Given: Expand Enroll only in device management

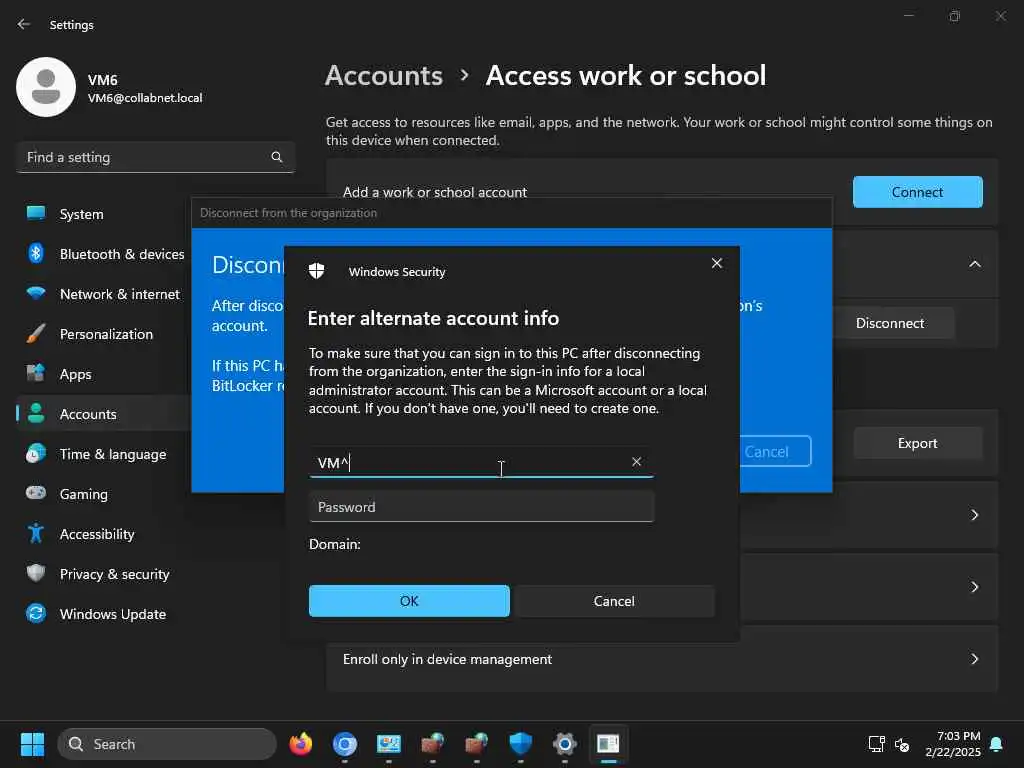Looking at the screenshot, I should tap(662, 660).
